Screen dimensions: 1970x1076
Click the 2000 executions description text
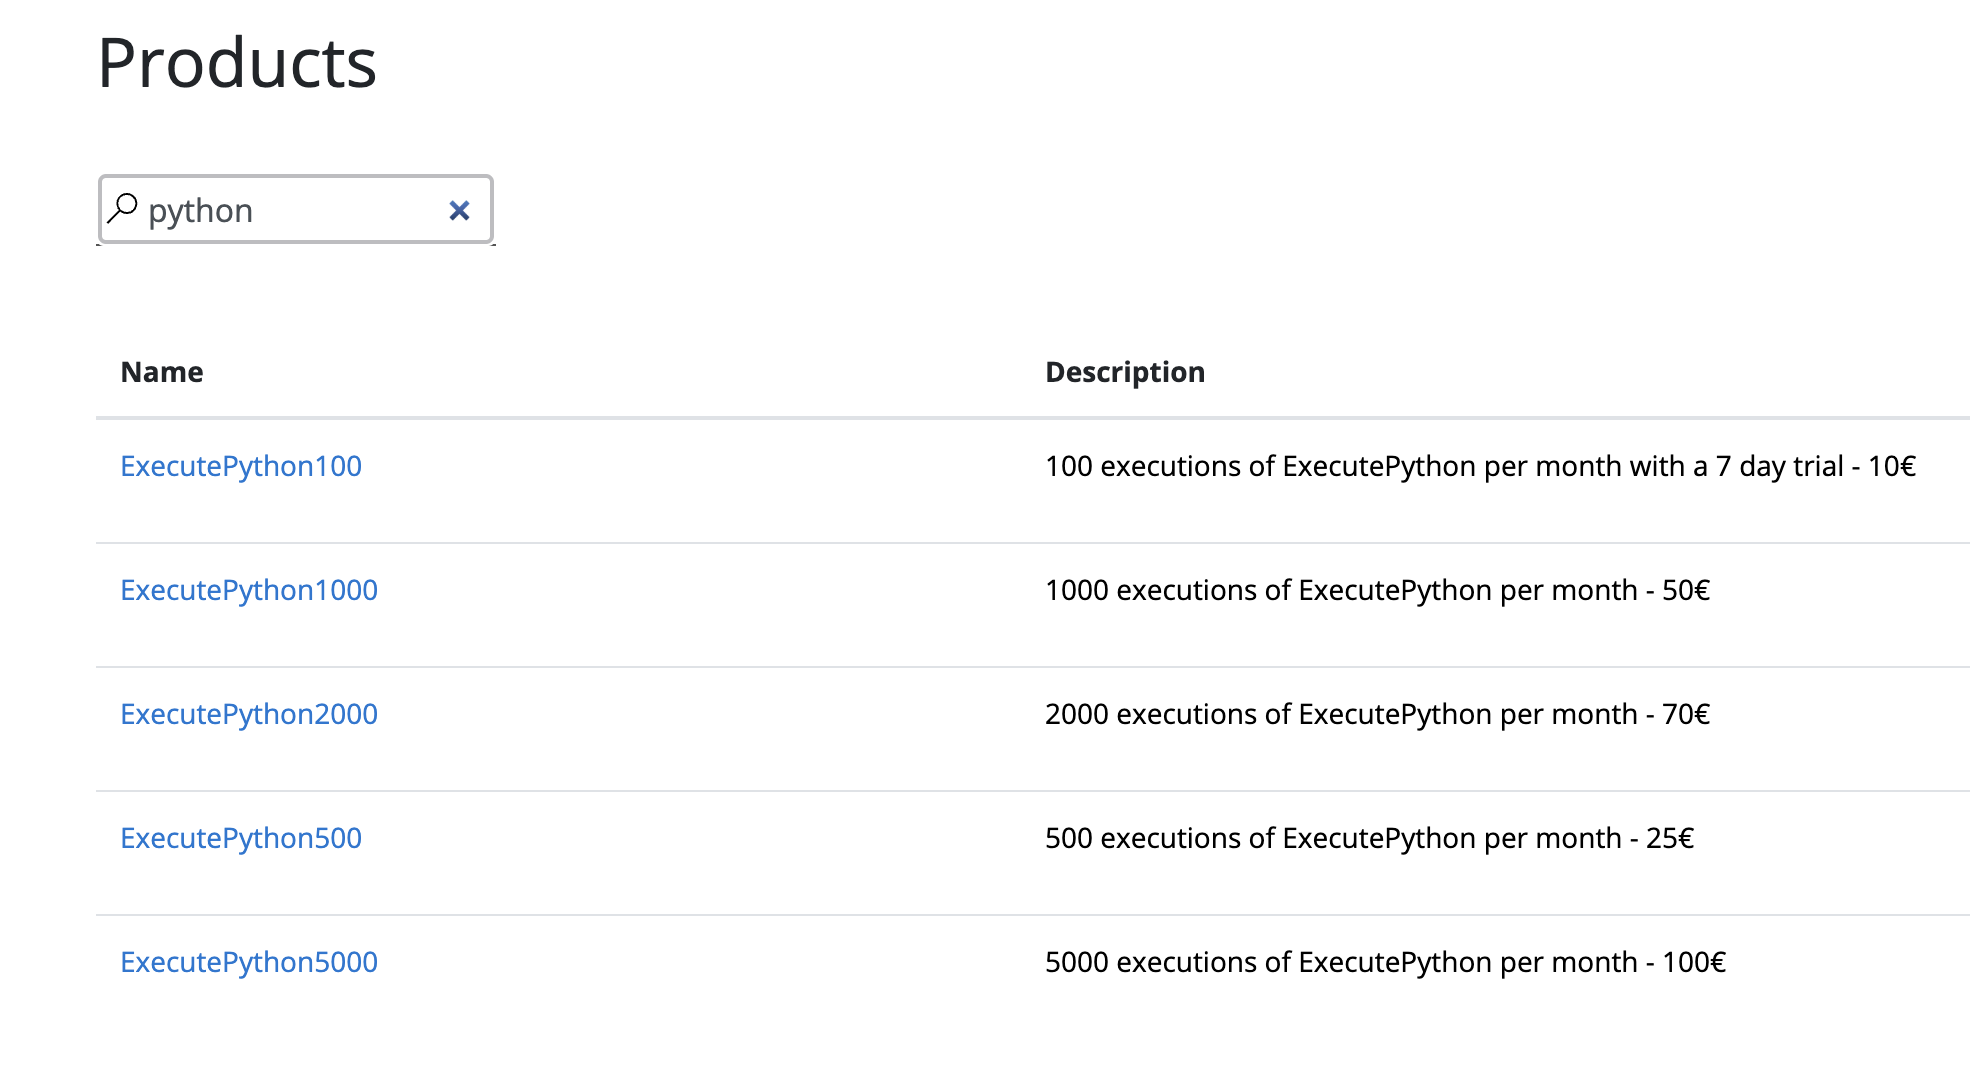(x=1376, y=714)
